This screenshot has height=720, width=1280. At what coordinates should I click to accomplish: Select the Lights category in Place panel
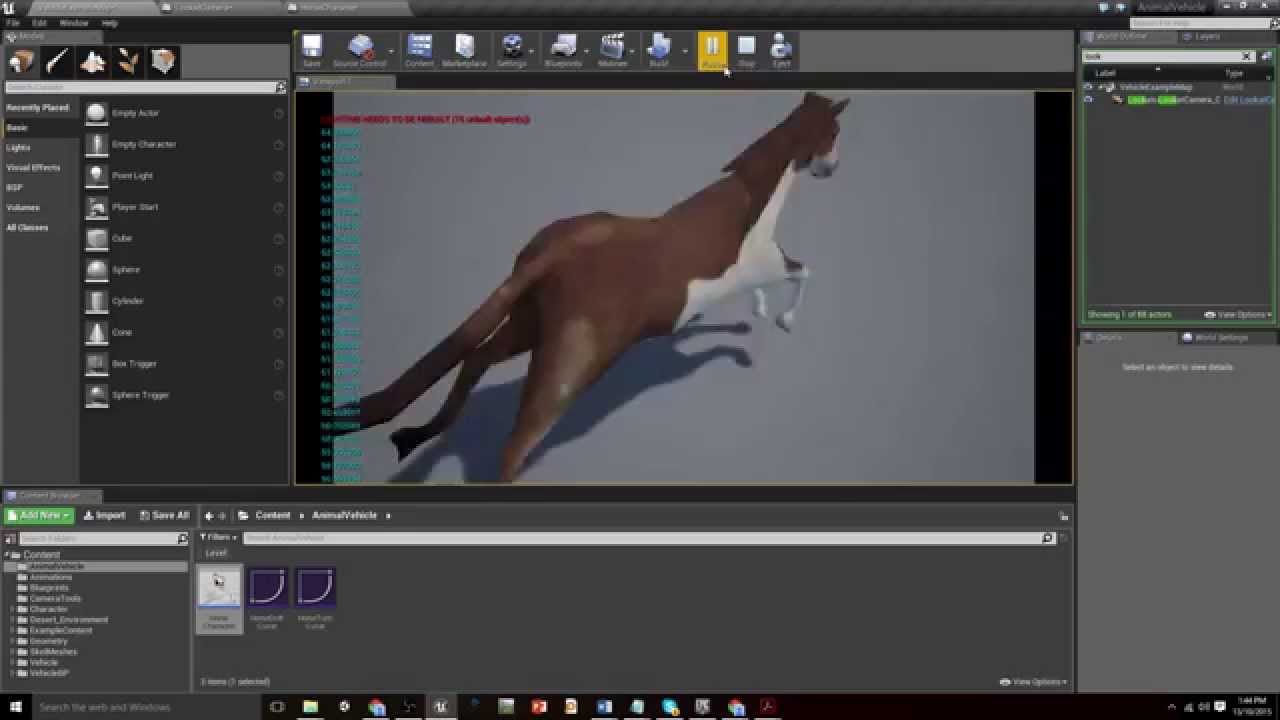[18, 147]
